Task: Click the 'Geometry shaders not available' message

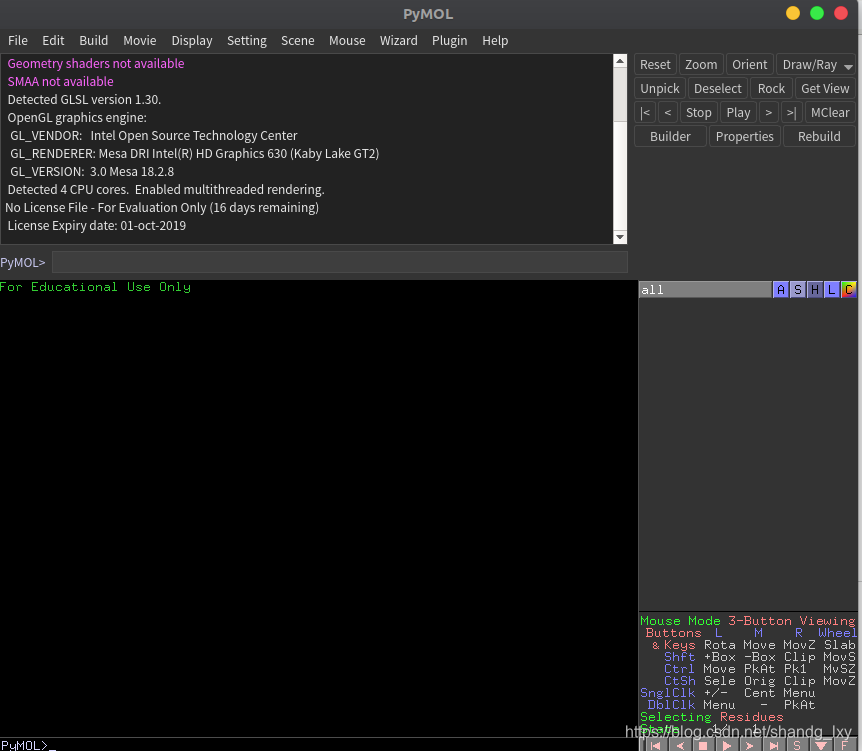Action: (x=96, y=64)
